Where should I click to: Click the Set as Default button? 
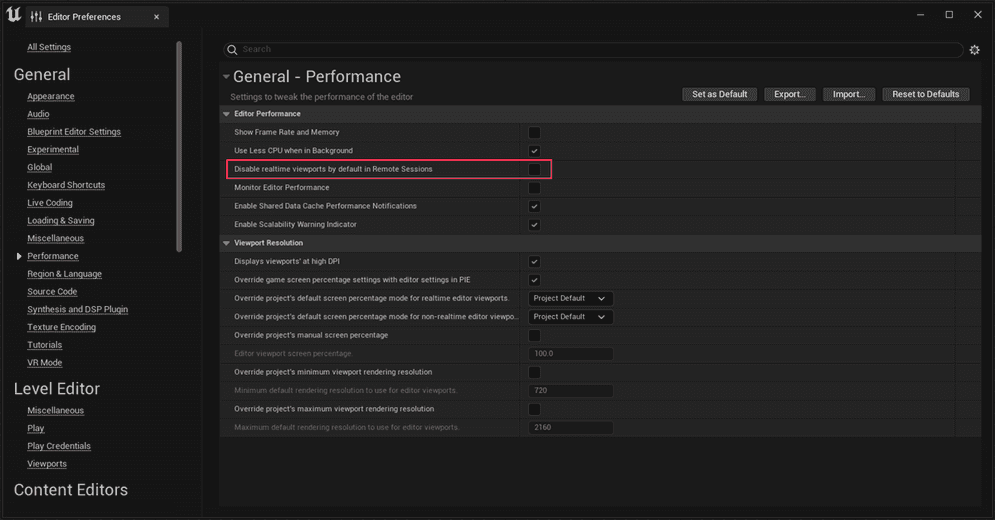point(719,94)
